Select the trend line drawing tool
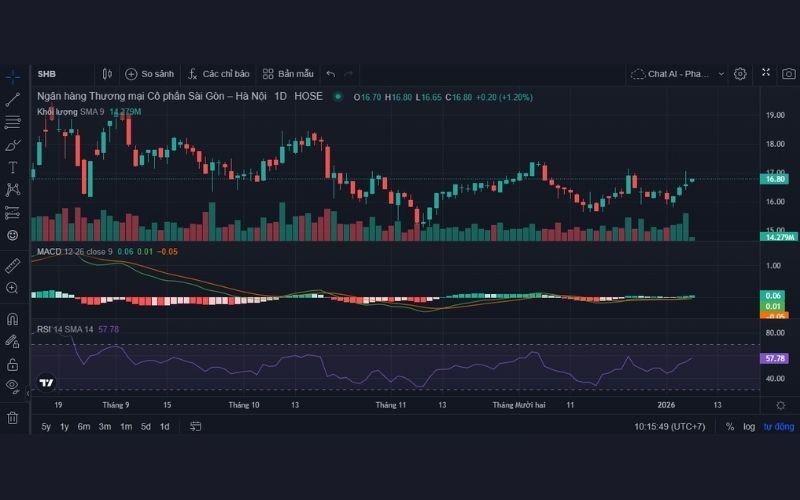800x500 pixels. coord(13,99)
